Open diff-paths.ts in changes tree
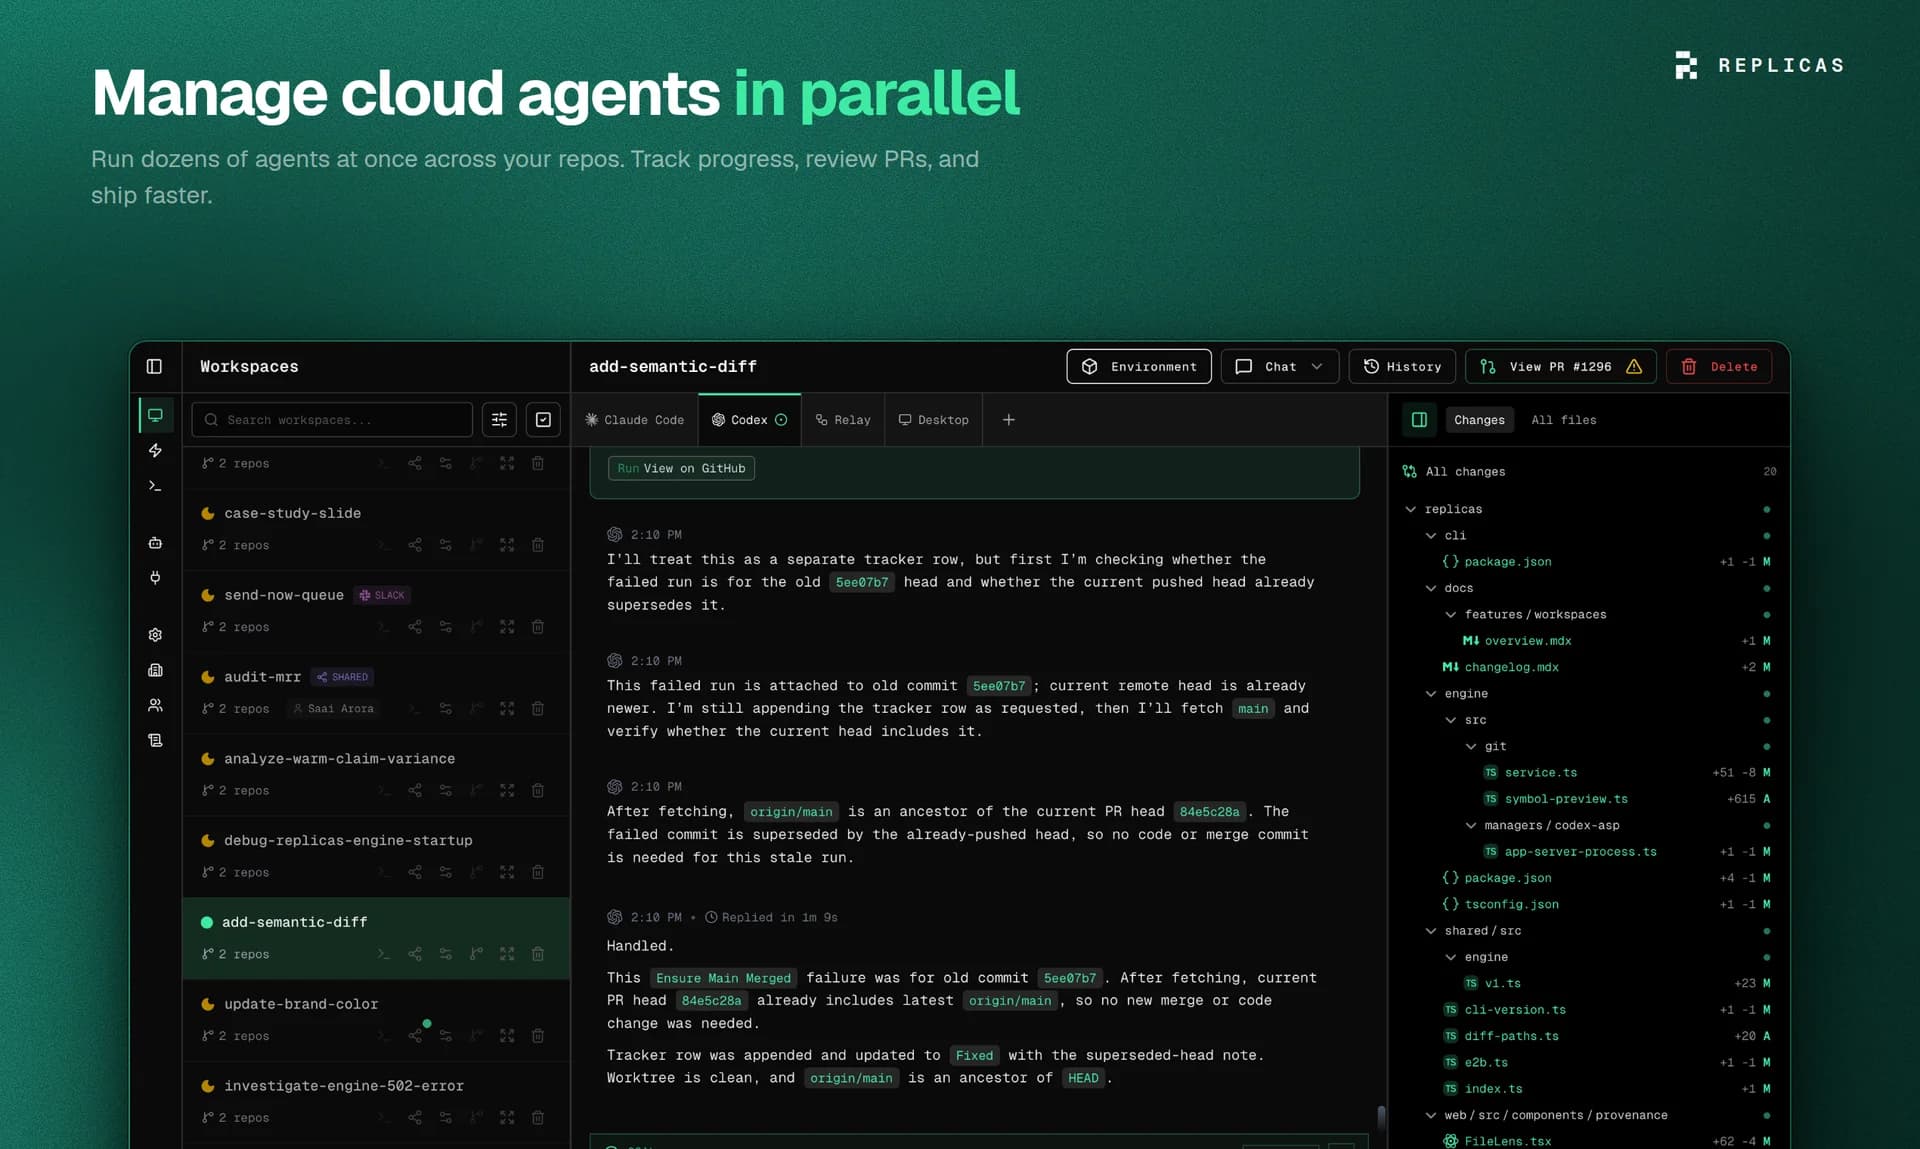This screenshot has height=1149, width=1920. tap(1511, 1036)
